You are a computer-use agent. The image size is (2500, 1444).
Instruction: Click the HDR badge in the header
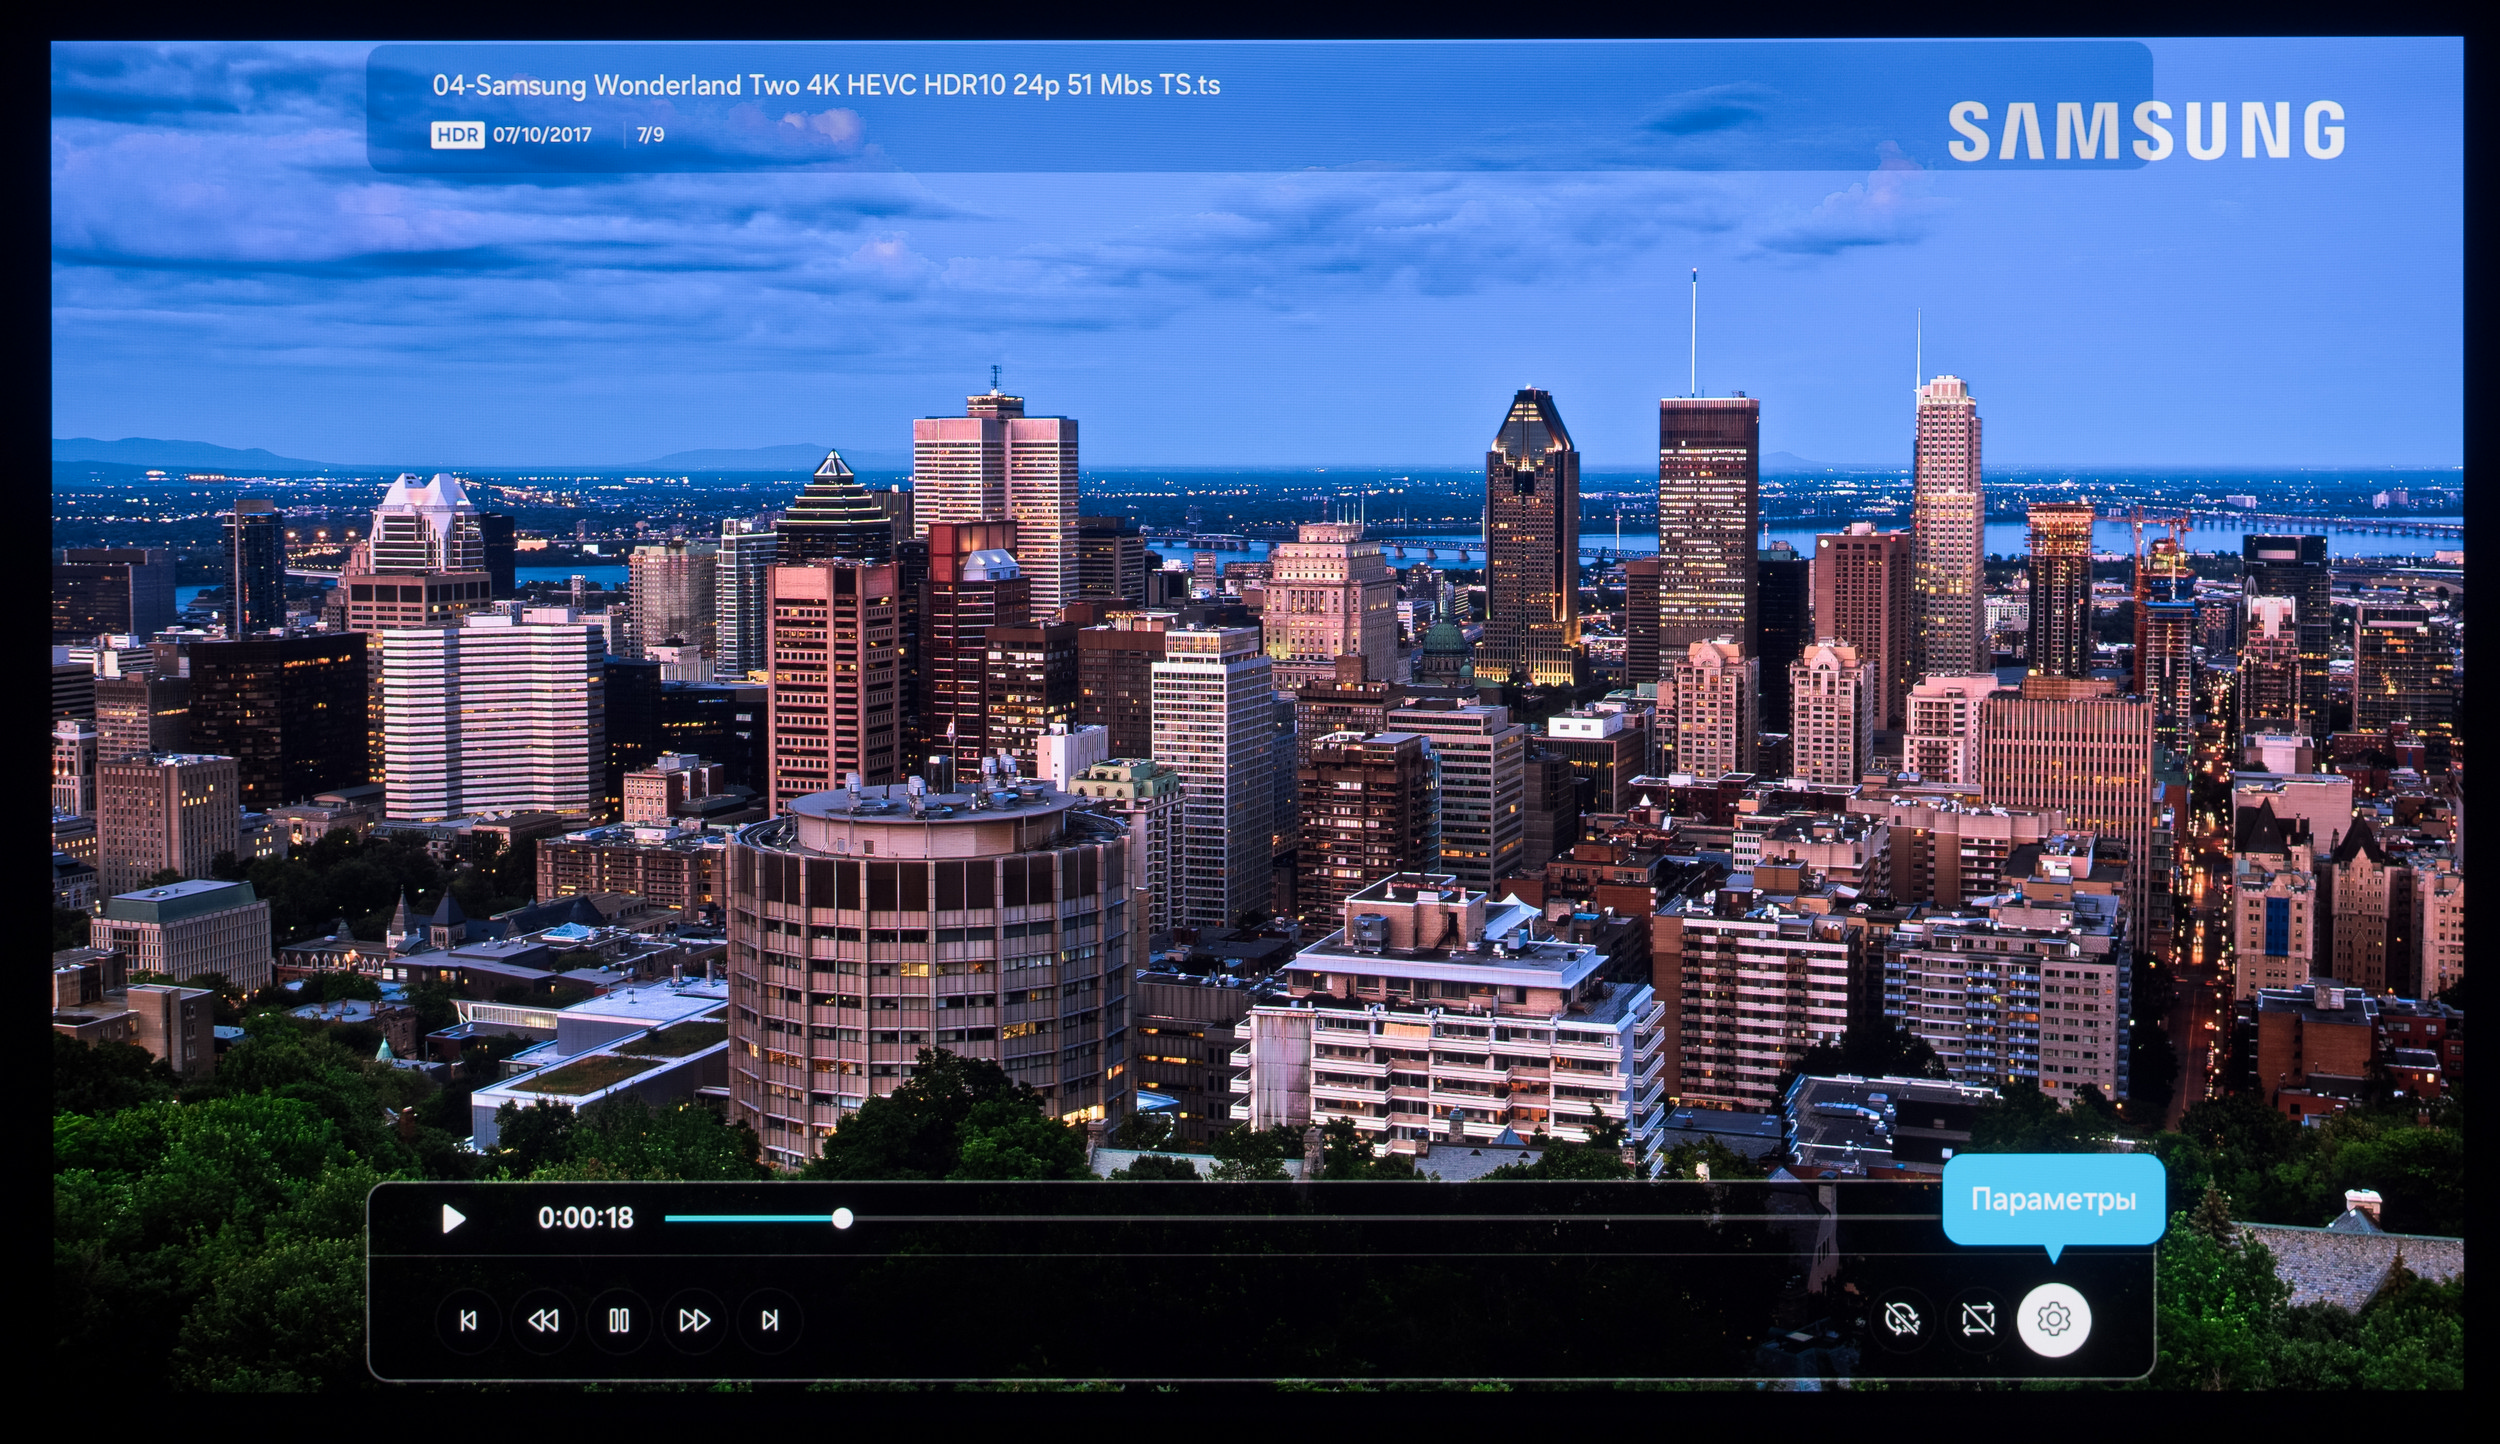coord(457,135)
